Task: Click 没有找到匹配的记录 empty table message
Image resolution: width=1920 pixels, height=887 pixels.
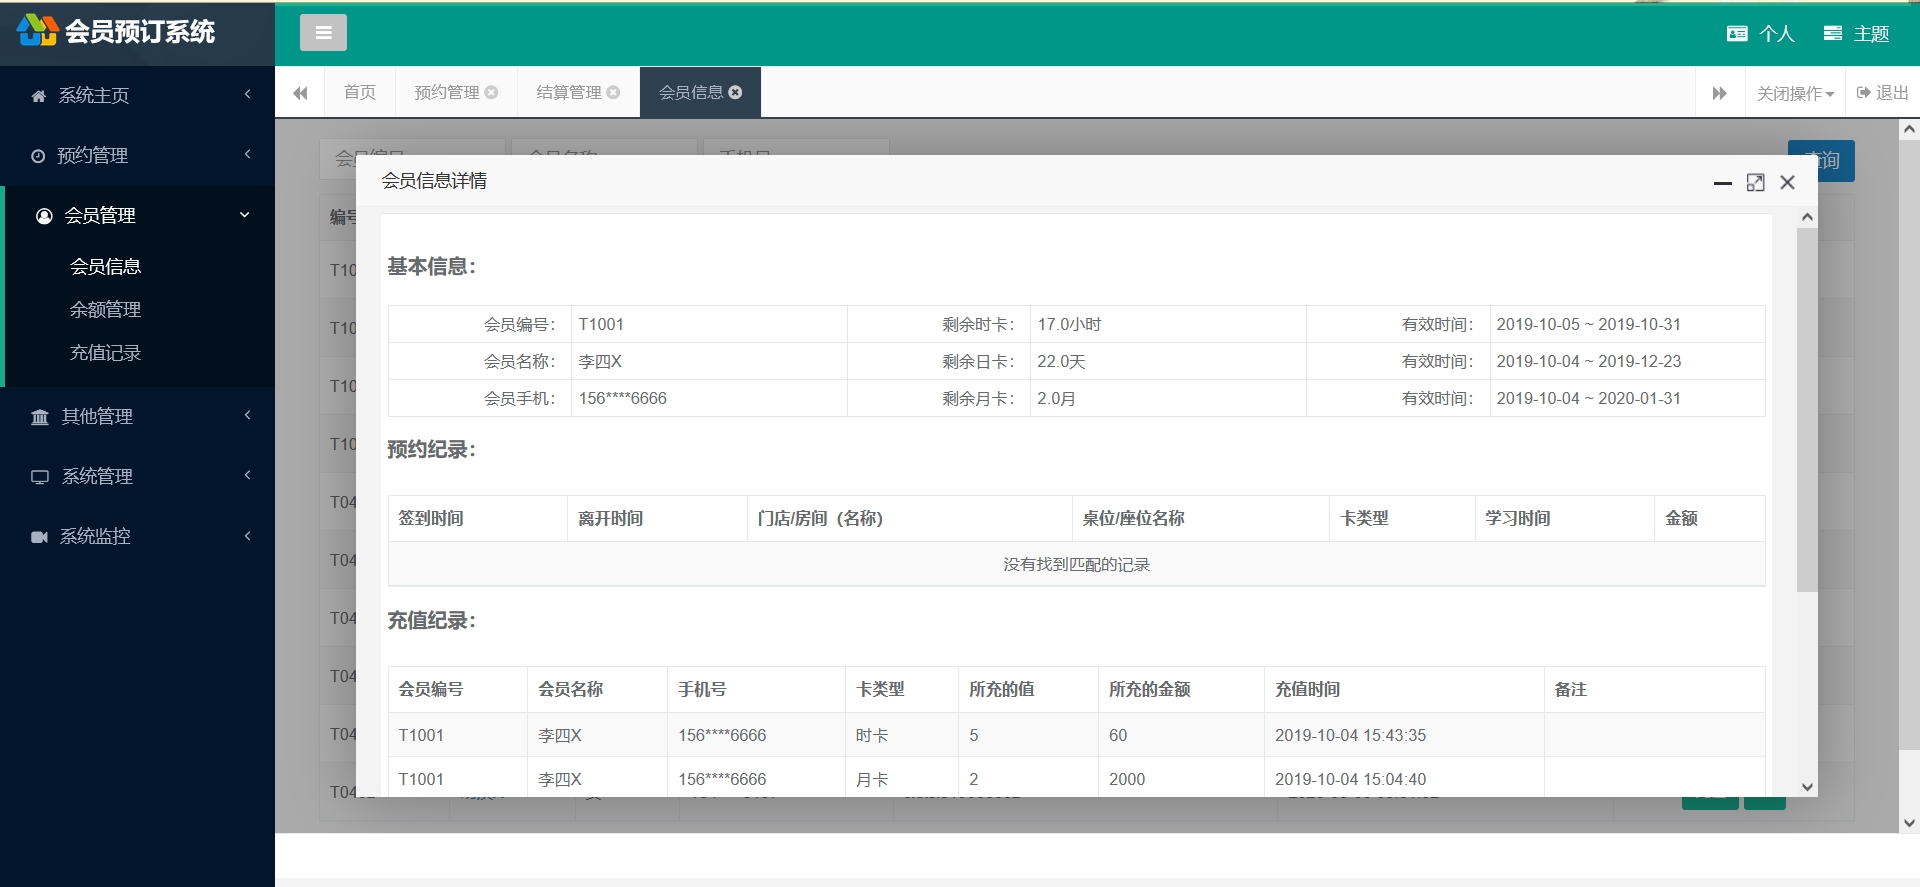Action: click(1076, 564)
